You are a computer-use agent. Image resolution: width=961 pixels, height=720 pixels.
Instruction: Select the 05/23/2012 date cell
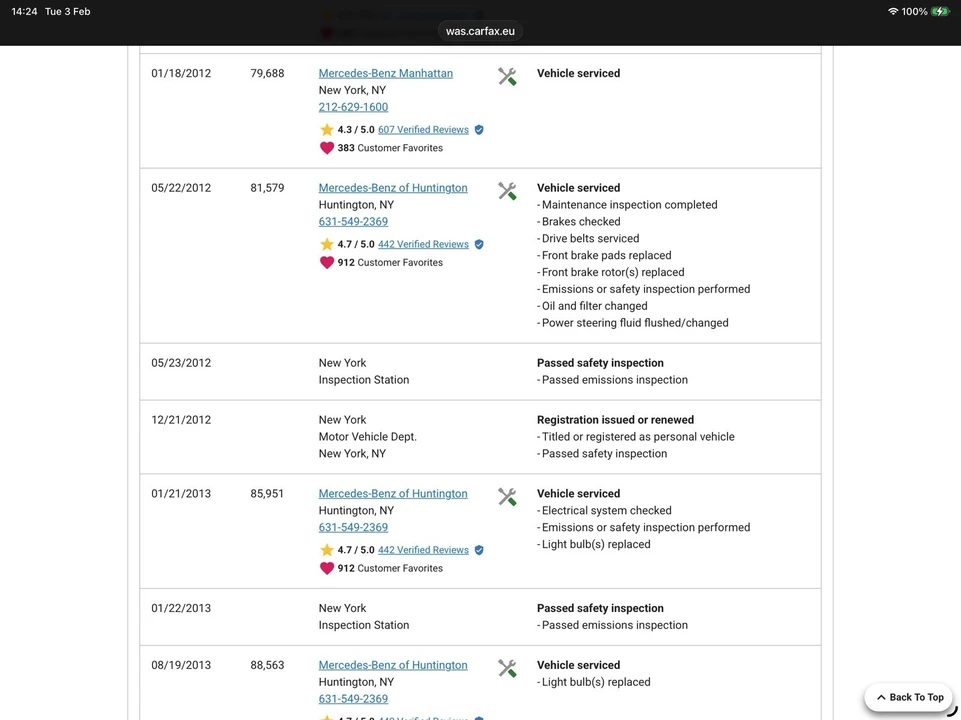tap(181, 363)
